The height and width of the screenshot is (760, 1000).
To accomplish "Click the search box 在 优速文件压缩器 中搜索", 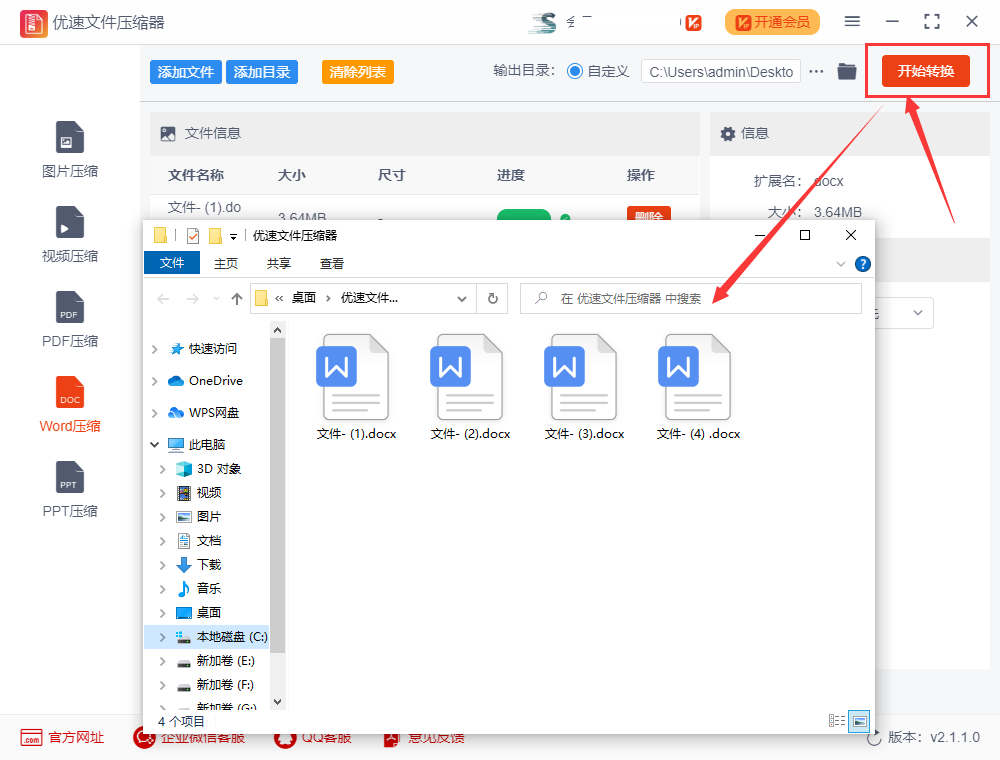I will (x=691, y=298).
